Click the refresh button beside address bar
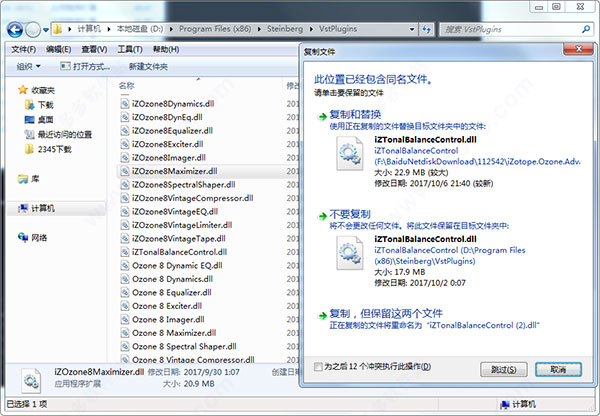Viewport: 600px width, 416px height. click(x=427, y=29)
